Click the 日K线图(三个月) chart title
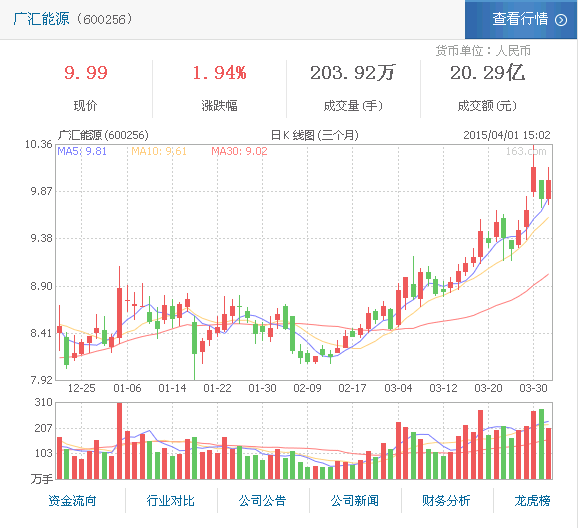The image size is (578, 528). [314, 135]
